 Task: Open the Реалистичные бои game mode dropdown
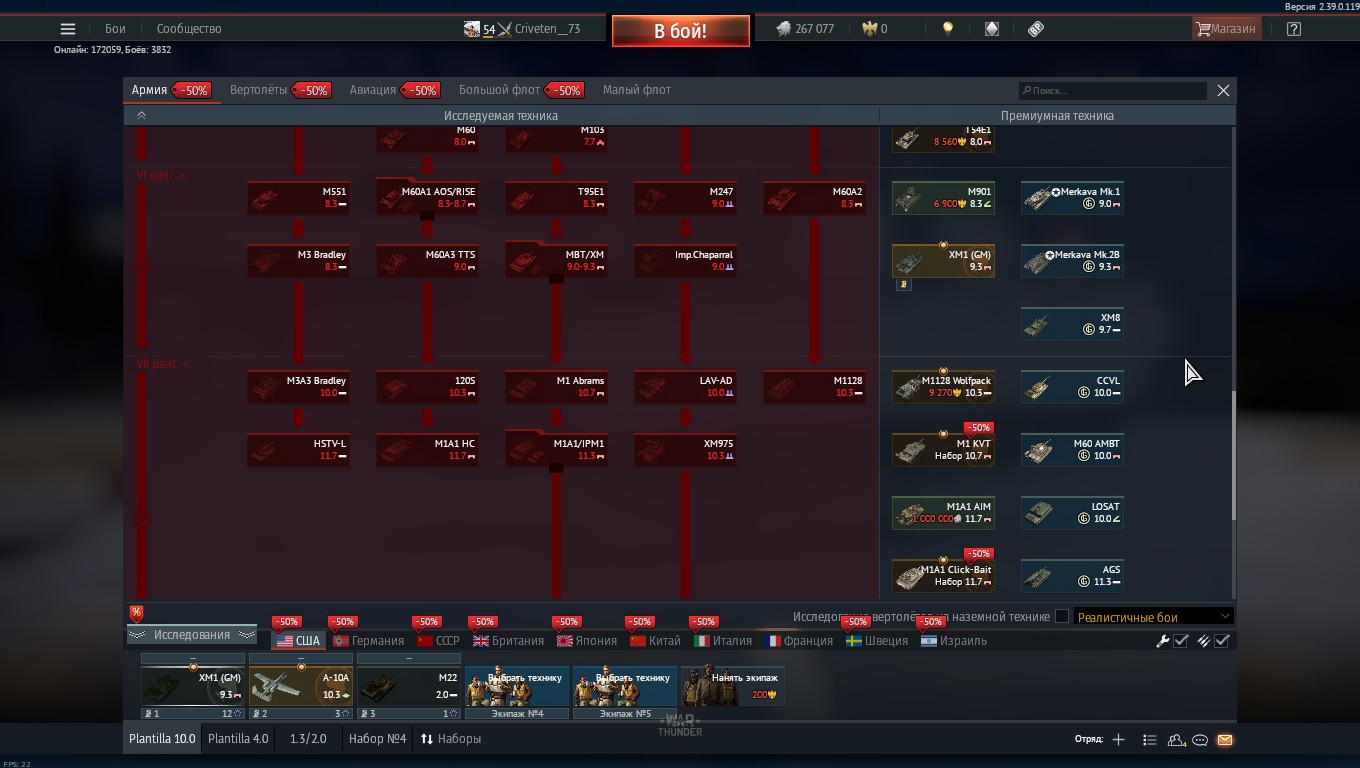[x=1153, y=617]
